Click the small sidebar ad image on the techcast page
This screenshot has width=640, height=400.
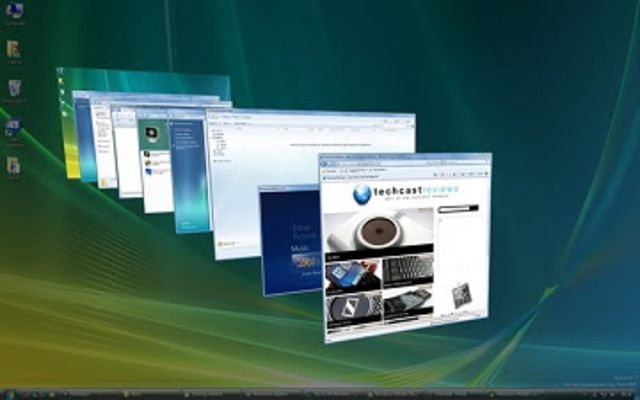click(x=462, y=296)
